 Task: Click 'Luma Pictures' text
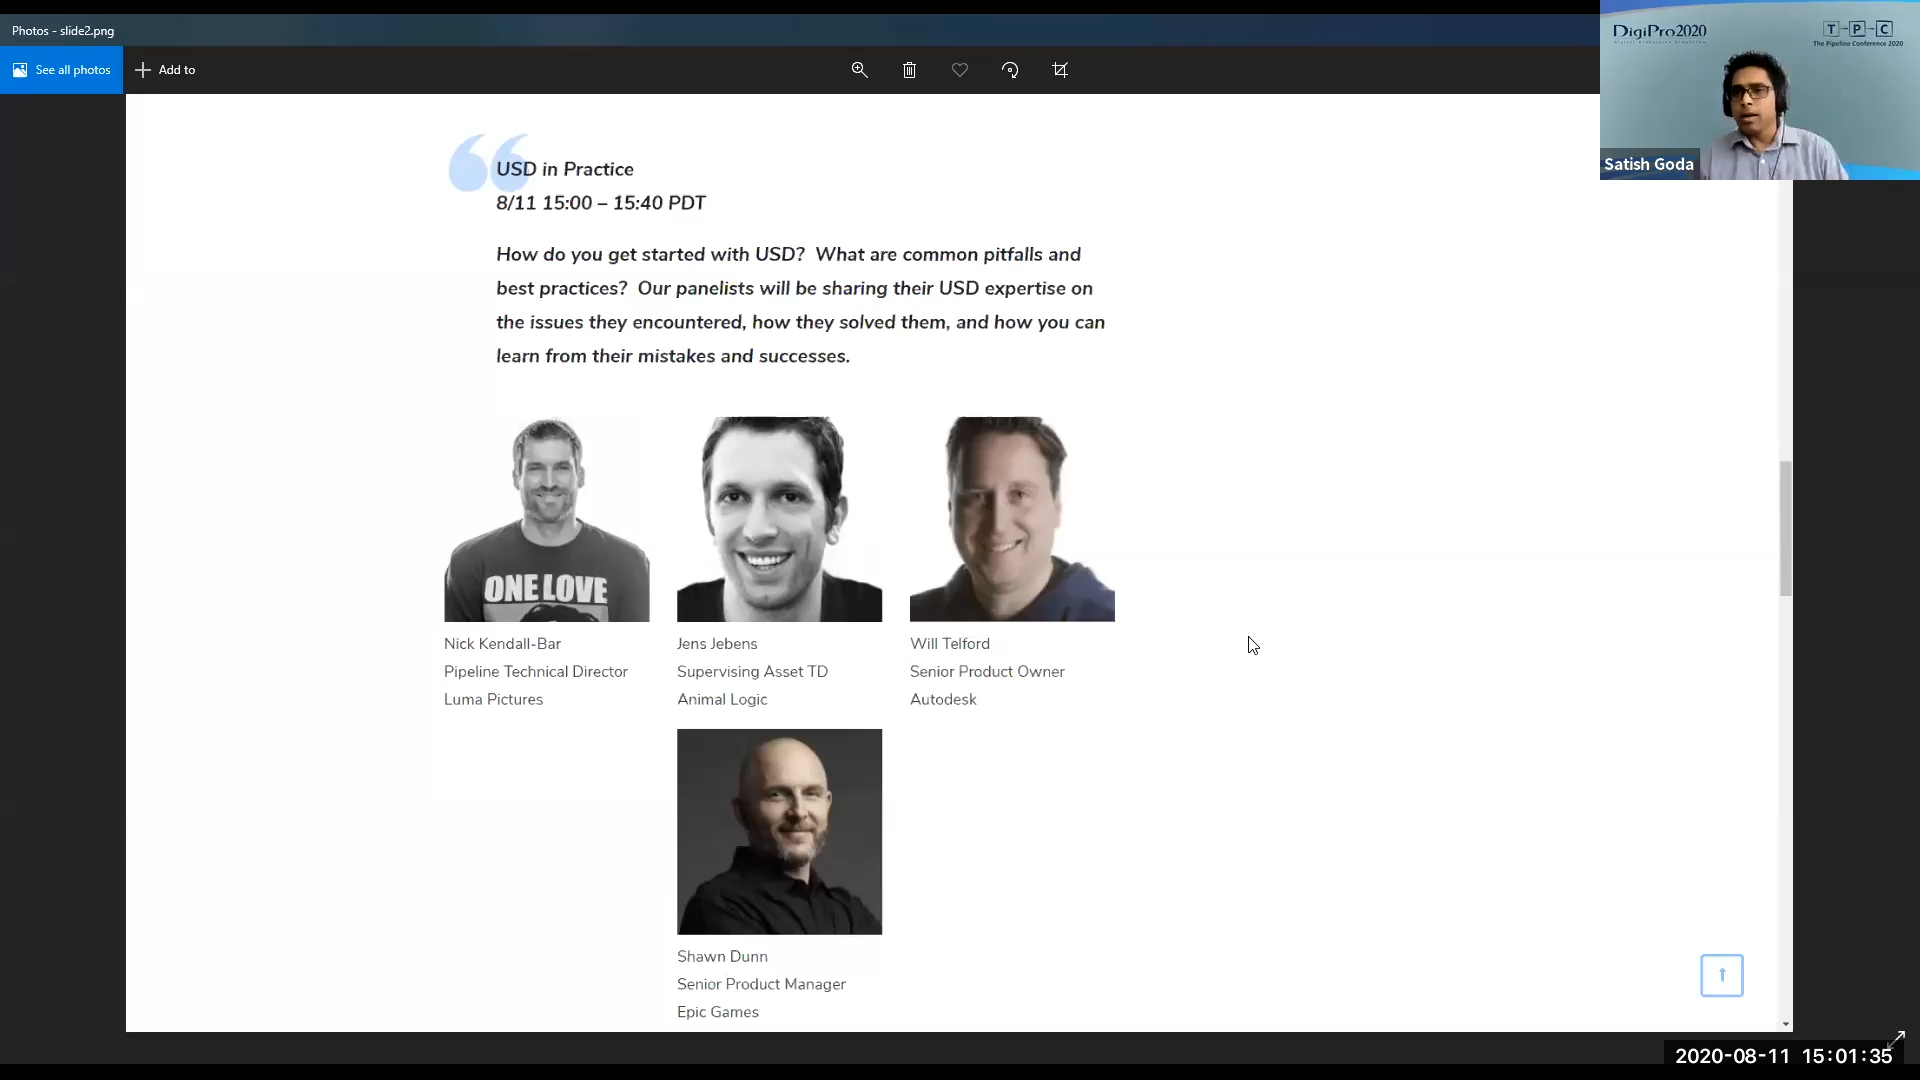click(493, 700)
